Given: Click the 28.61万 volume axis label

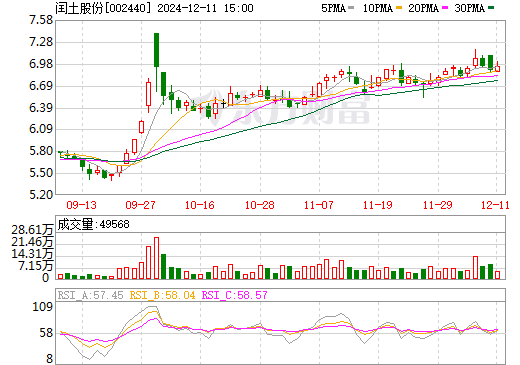Looking at the screenshot, I should click(32, 230).
